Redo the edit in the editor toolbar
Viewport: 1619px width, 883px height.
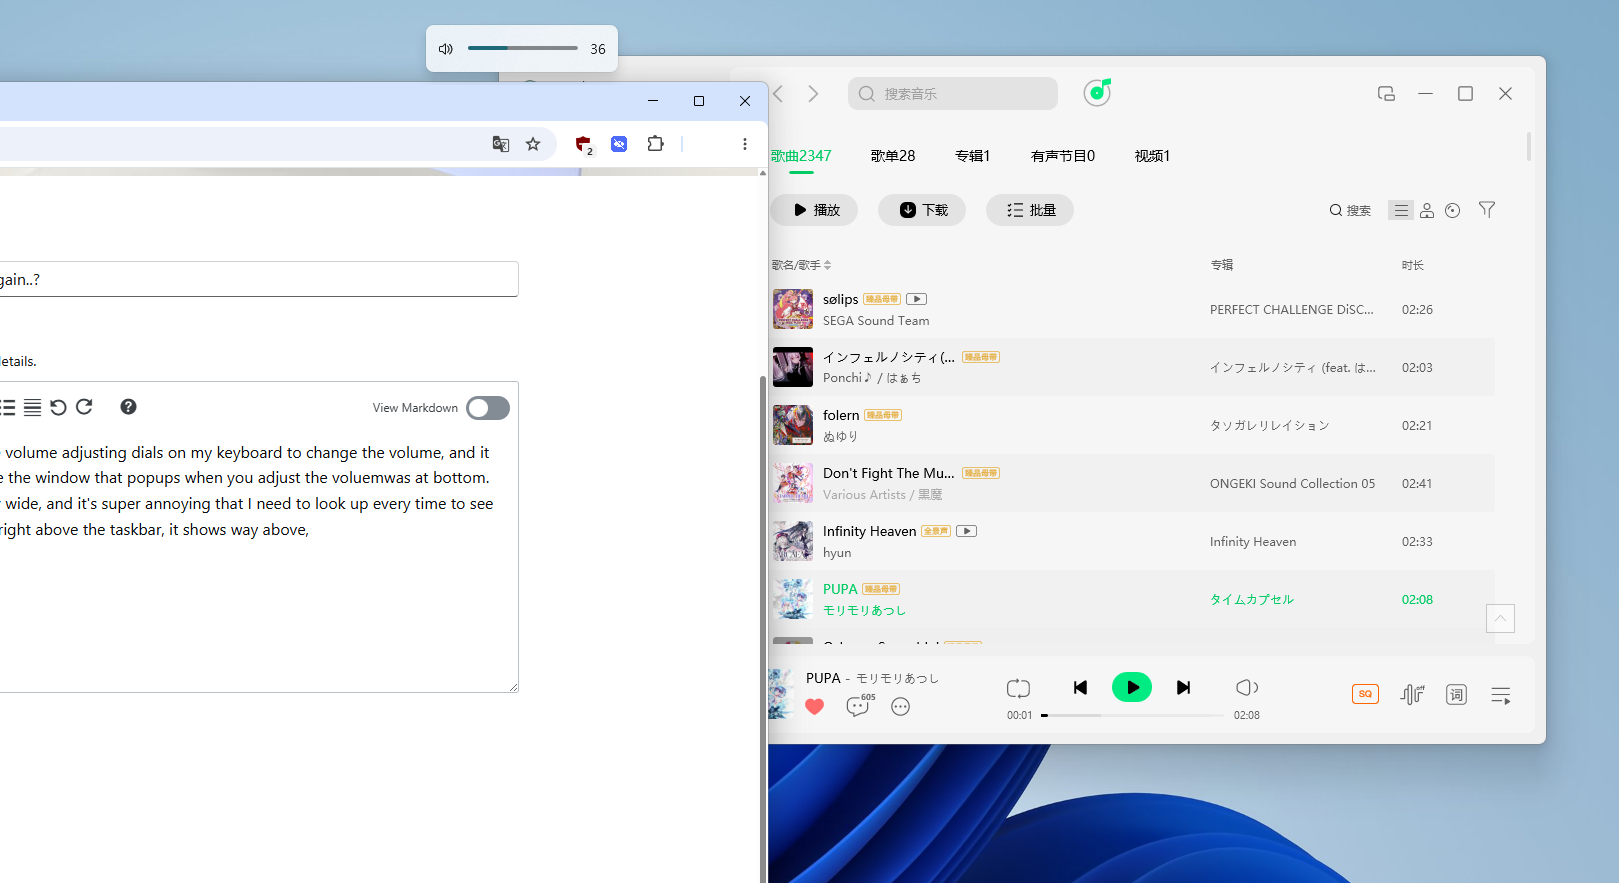(84, 407)
